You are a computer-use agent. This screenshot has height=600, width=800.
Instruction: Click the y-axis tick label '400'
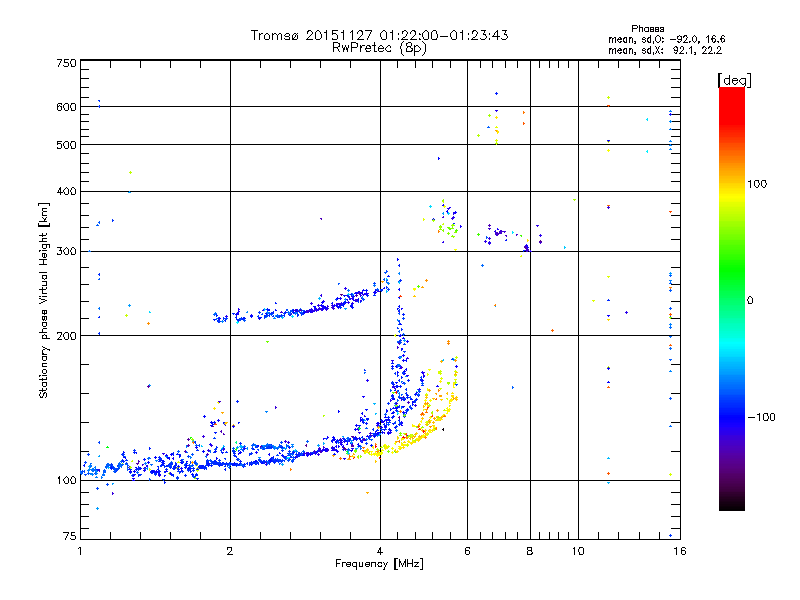67,192
